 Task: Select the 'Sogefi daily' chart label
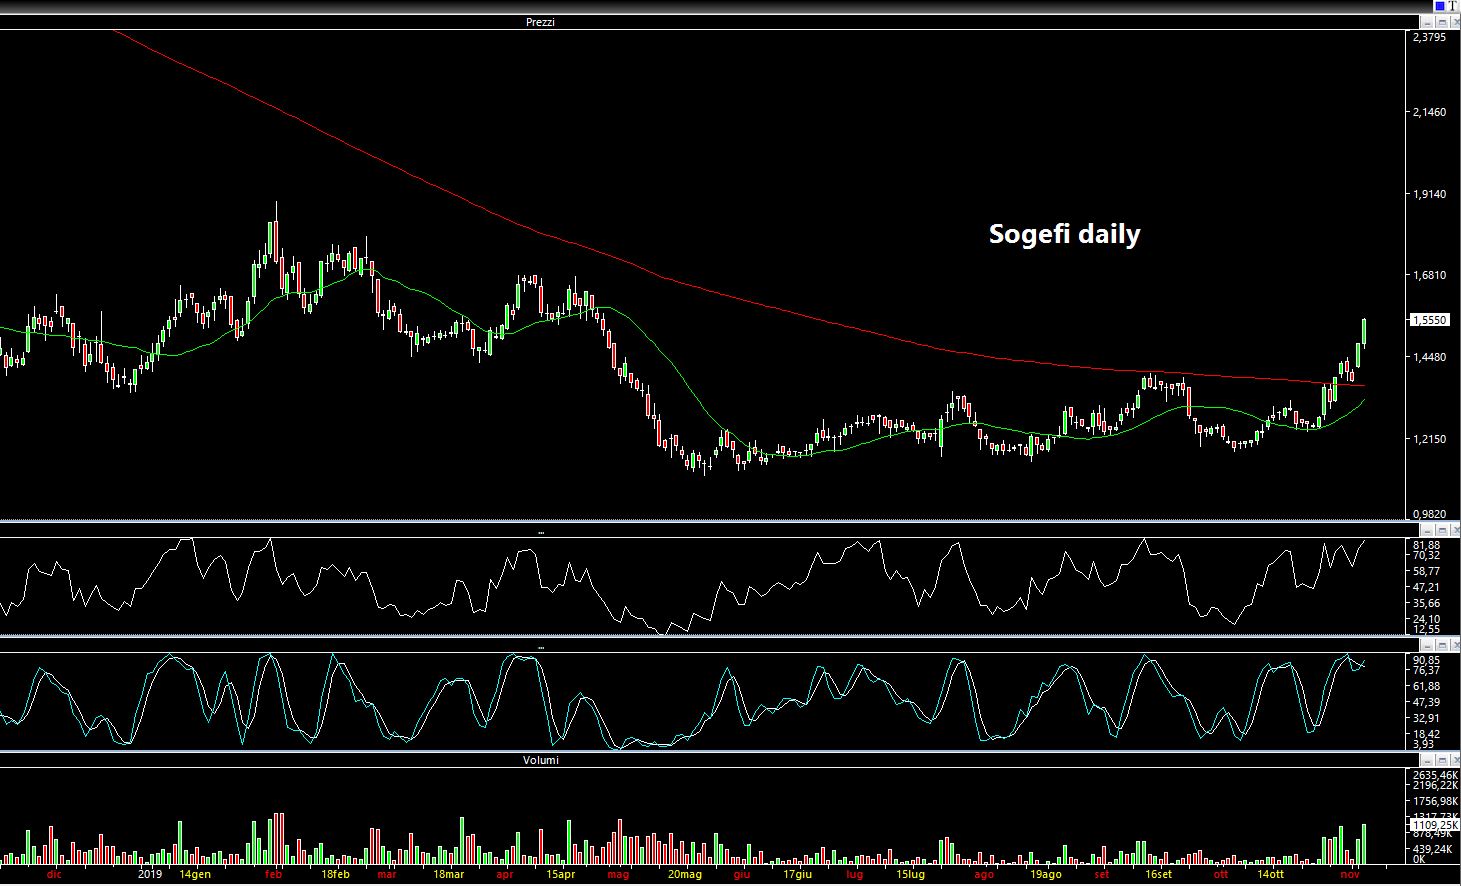tap(1064, 234)
